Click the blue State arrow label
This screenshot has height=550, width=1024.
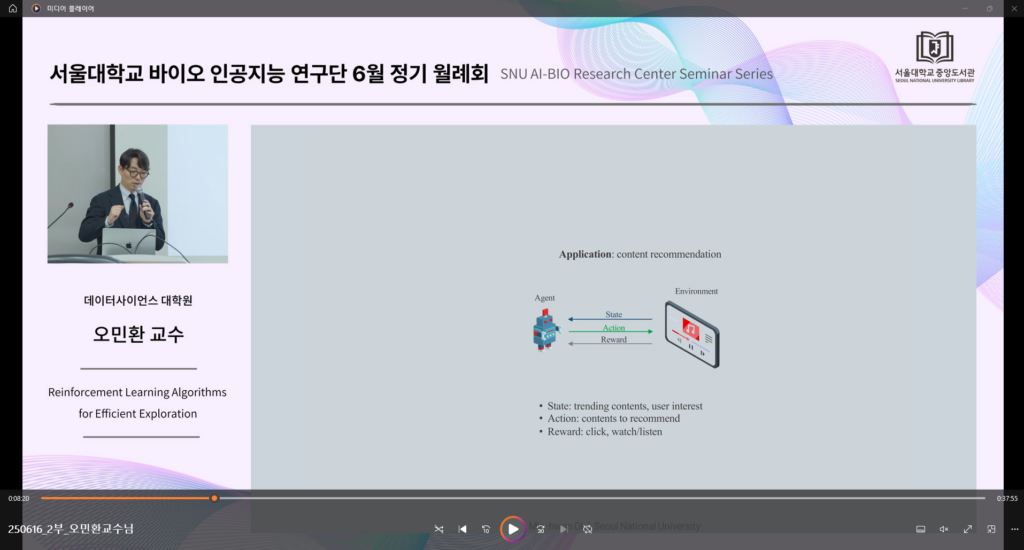pos(613,314)
